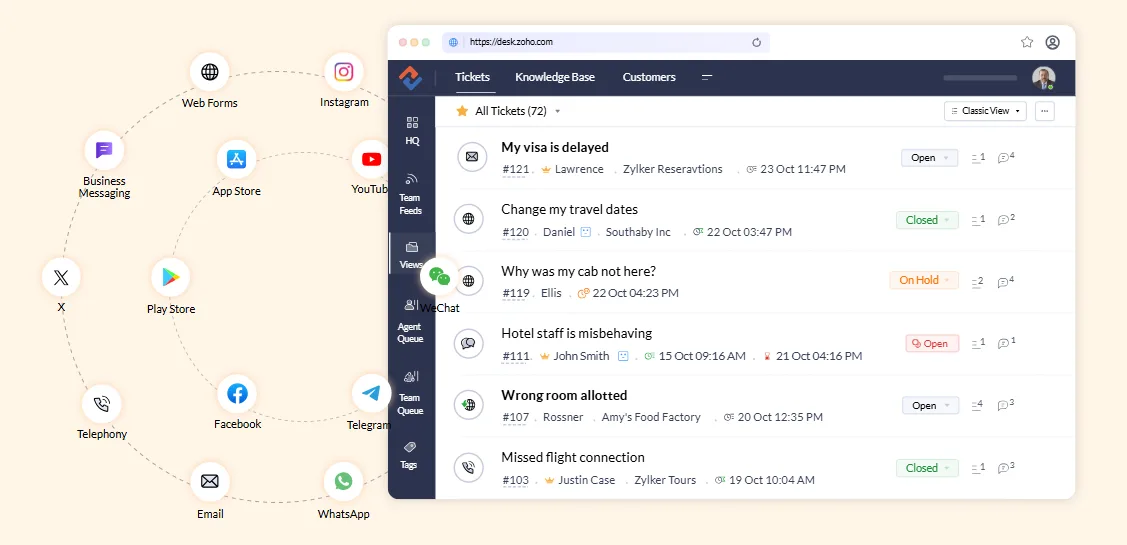Switch to the Knowledge Base tab
Screen dimensions: 1127x545
point(554,77)
